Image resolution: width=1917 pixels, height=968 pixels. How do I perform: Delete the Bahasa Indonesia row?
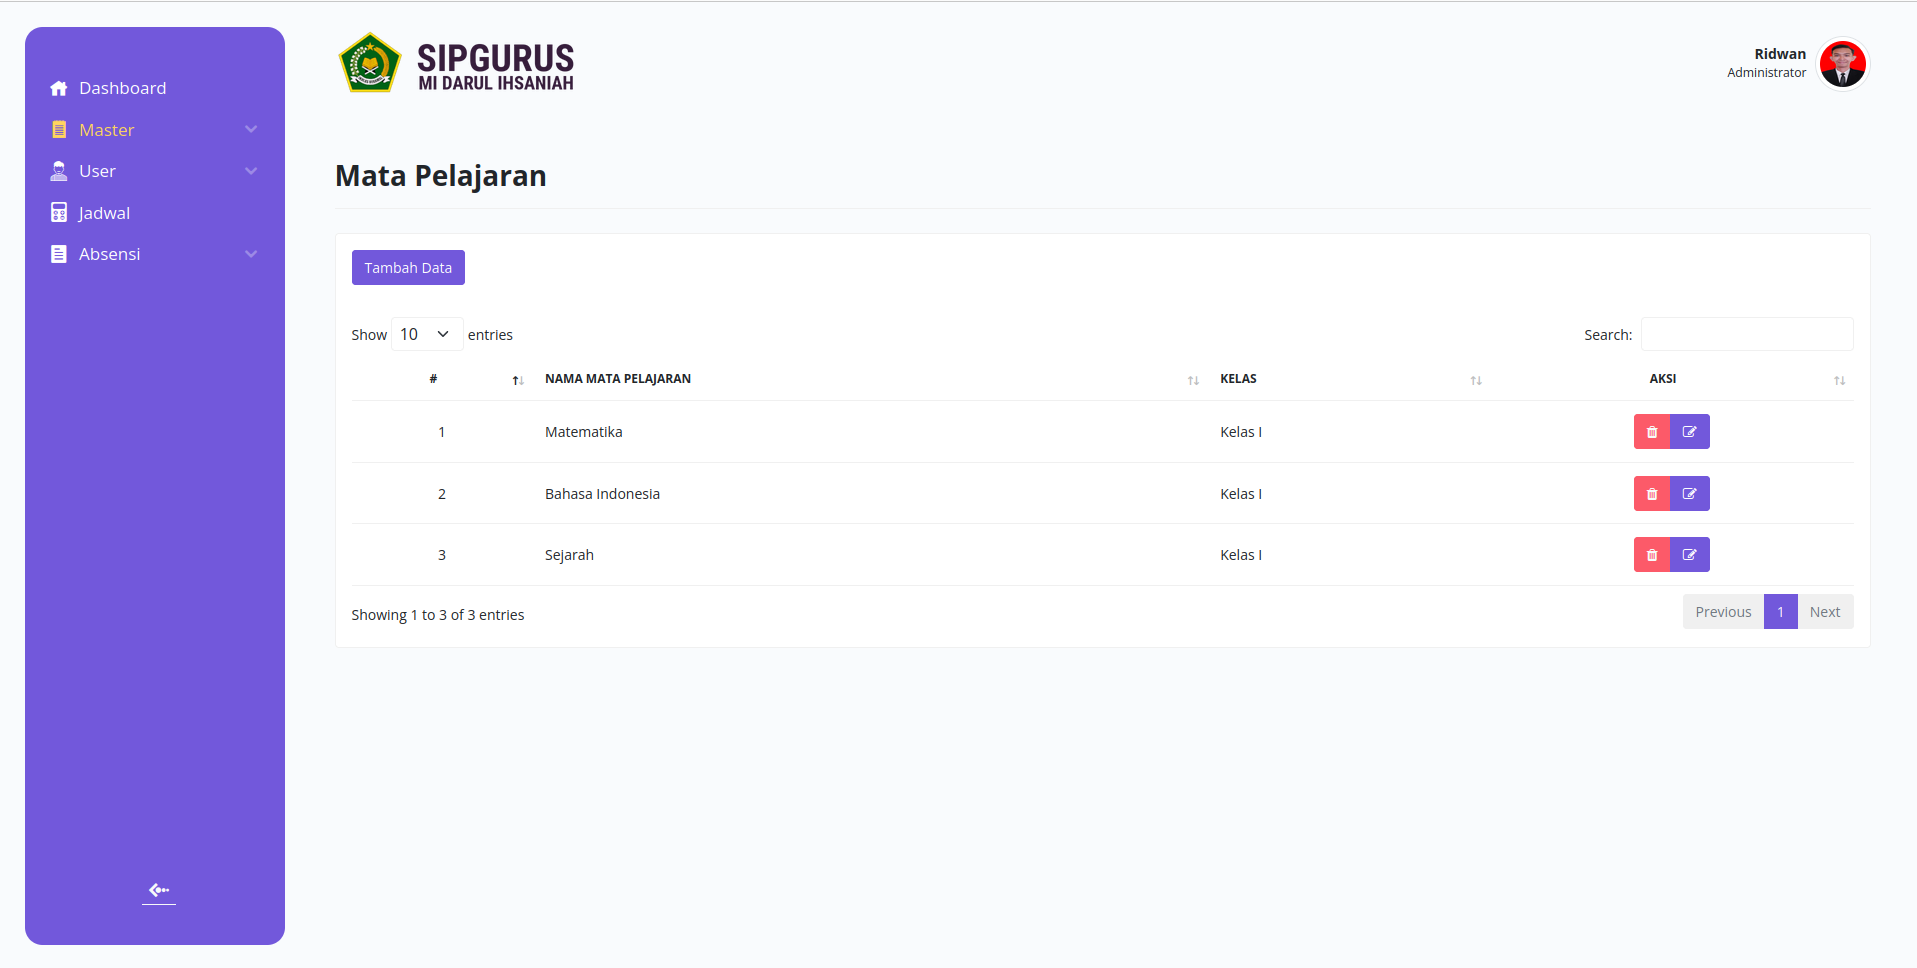pyautogui.click(x=1651, y=494)
